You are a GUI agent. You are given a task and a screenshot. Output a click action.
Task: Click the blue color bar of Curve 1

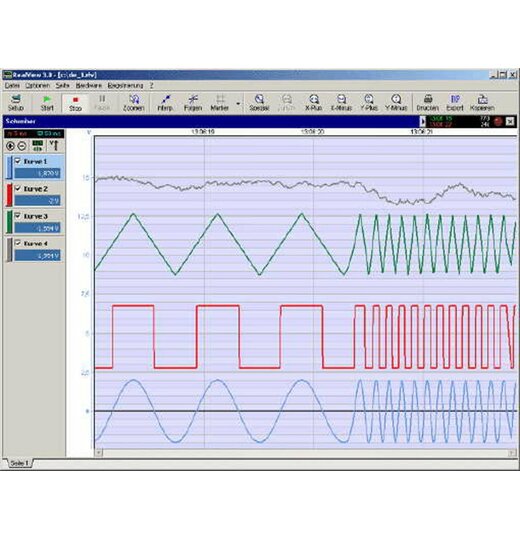(x=9, y=167)
